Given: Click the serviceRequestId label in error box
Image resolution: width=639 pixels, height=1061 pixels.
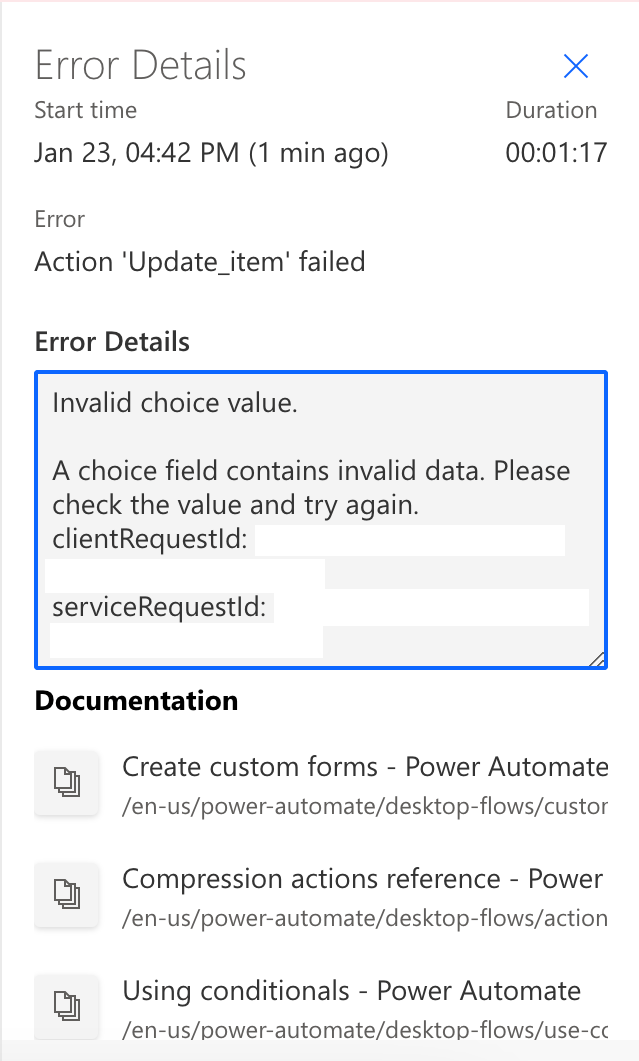Looking at the screenshot, I should [160, 607].
